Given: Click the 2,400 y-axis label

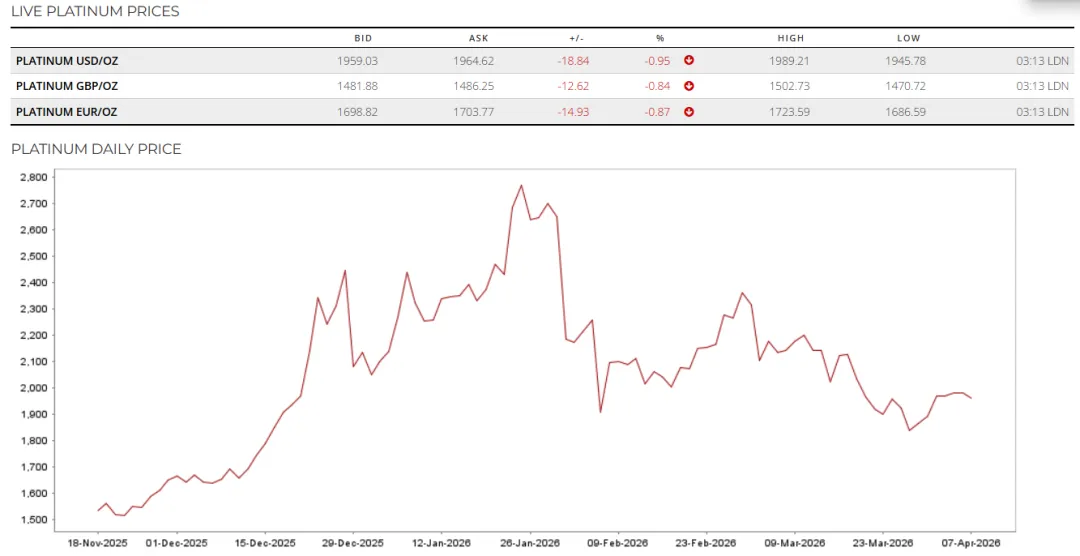Looking at the screenshot, I should (34, 282).
